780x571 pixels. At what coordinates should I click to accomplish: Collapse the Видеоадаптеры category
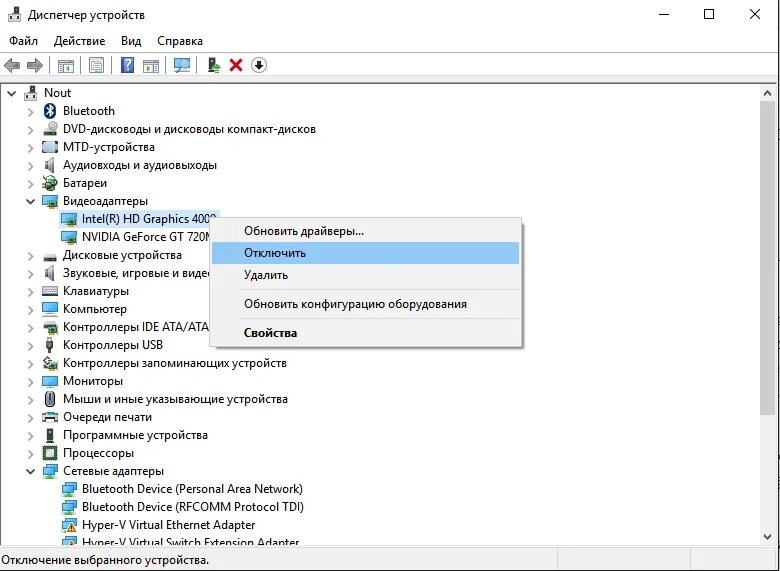(x=30, y=201)
